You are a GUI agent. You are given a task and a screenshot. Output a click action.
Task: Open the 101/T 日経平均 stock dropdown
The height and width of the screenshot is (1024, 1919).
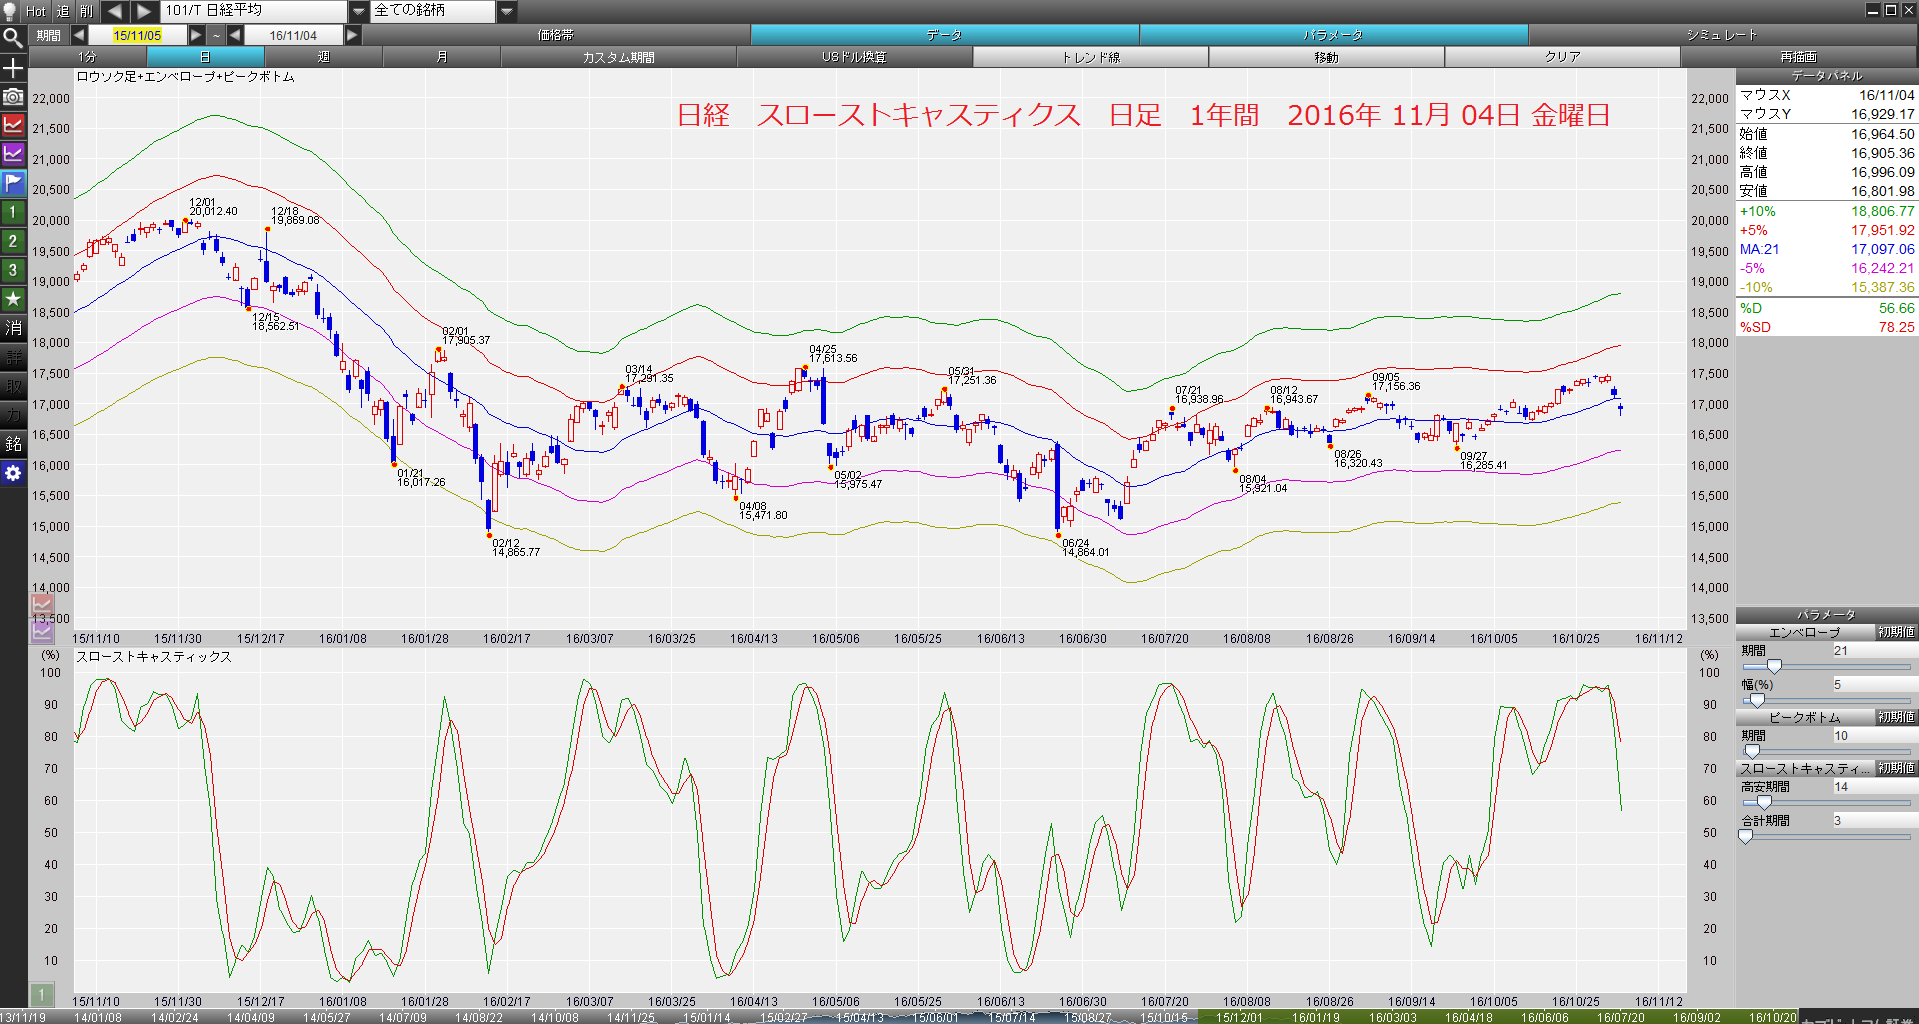pos(359,11)
